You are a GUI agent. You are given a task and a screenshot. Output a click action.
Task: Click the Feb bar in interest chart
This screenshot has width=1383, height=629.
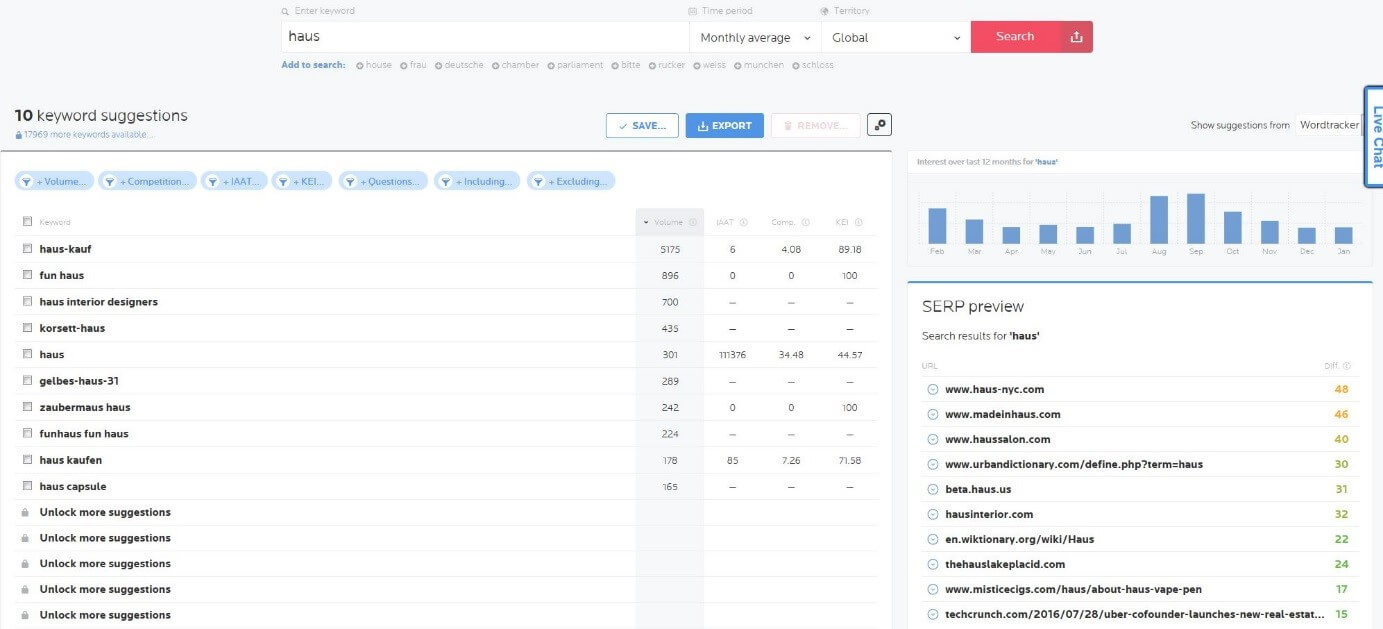[937, 226]
